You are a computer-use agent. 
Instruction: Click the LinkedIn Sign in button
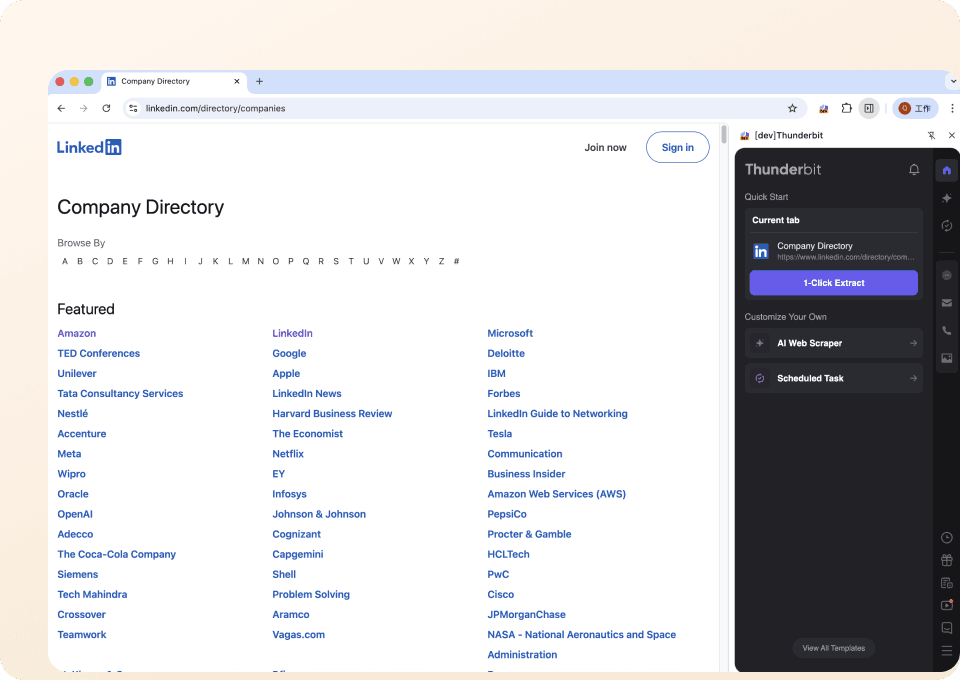pos(677,147)
